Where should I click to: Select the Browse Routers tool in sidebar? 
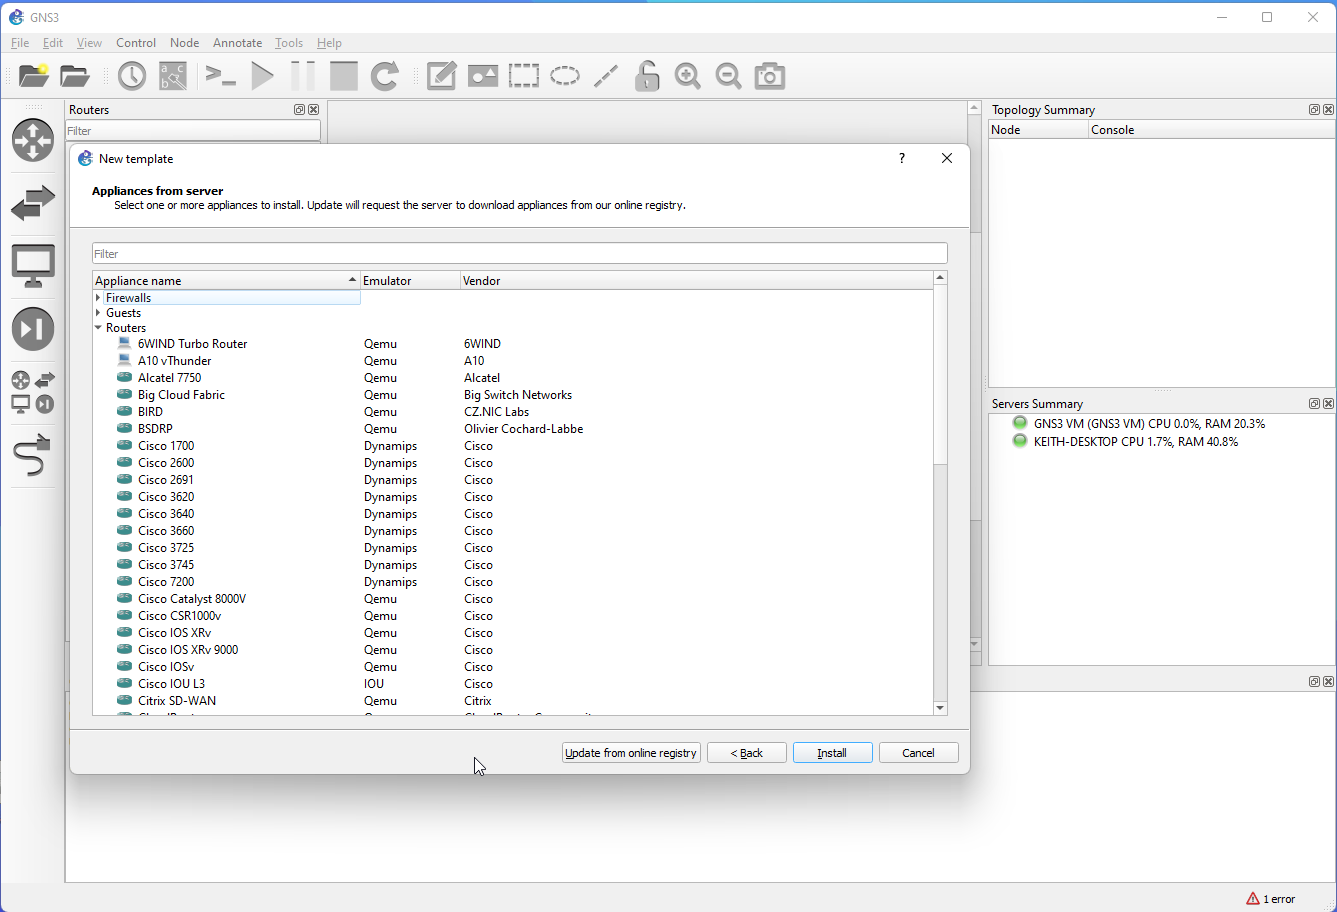[33, 141]
